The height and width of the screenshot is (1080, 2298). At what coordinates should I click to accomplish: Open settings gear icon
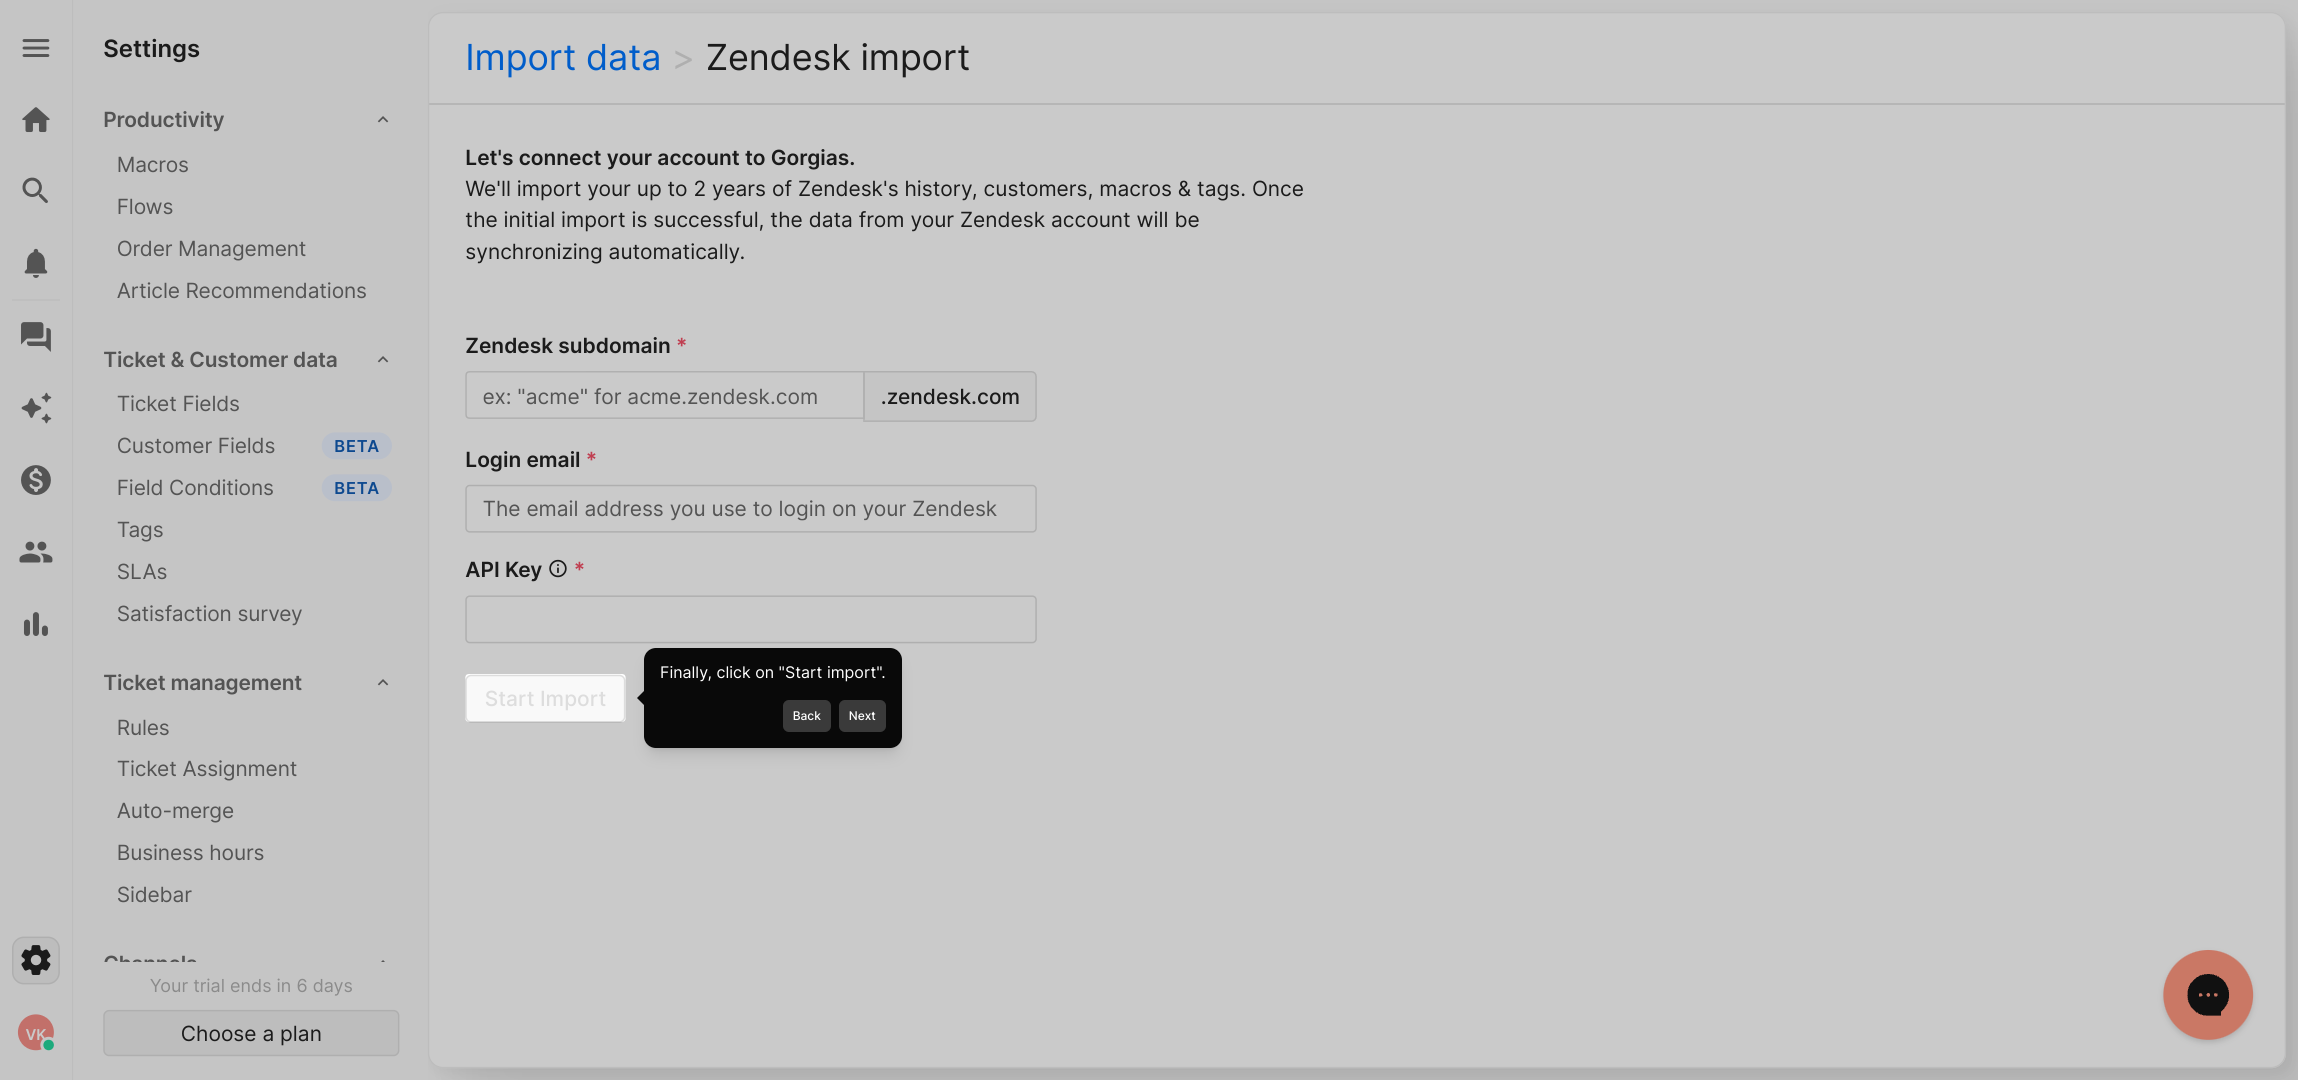[36, 960]
